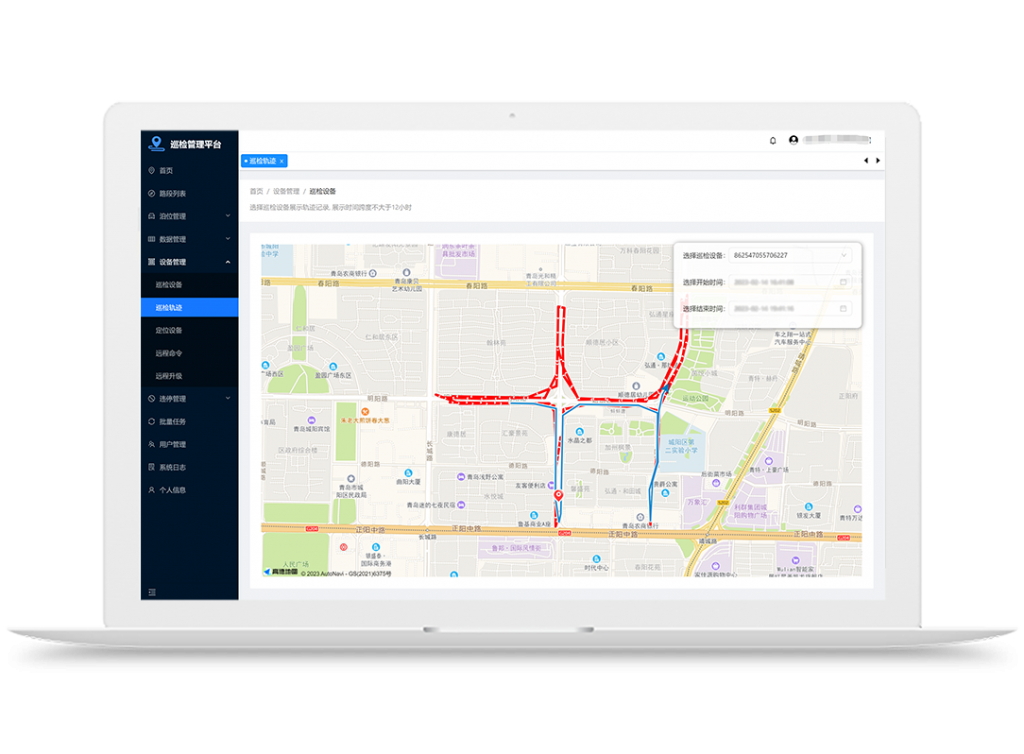Open 远程升级 in the sidebar
Viewport: 1024px width, 754px height.
(189, 376)
